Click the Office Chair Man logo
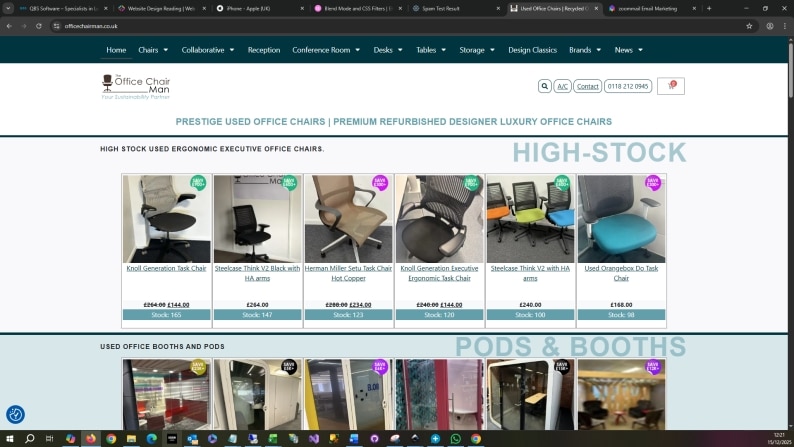Image resolution: width=794 pixels, height=447 pixels. (x=137, y=86)
